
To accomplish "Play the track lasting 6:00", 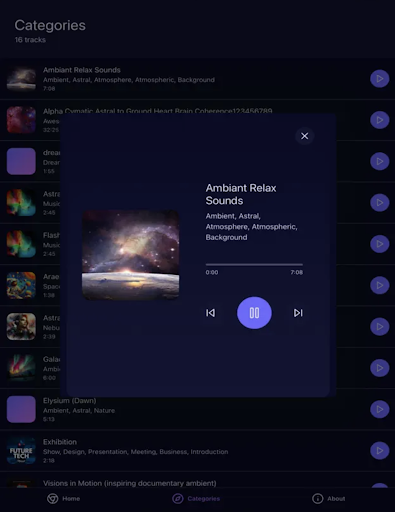I will point(379,368).
